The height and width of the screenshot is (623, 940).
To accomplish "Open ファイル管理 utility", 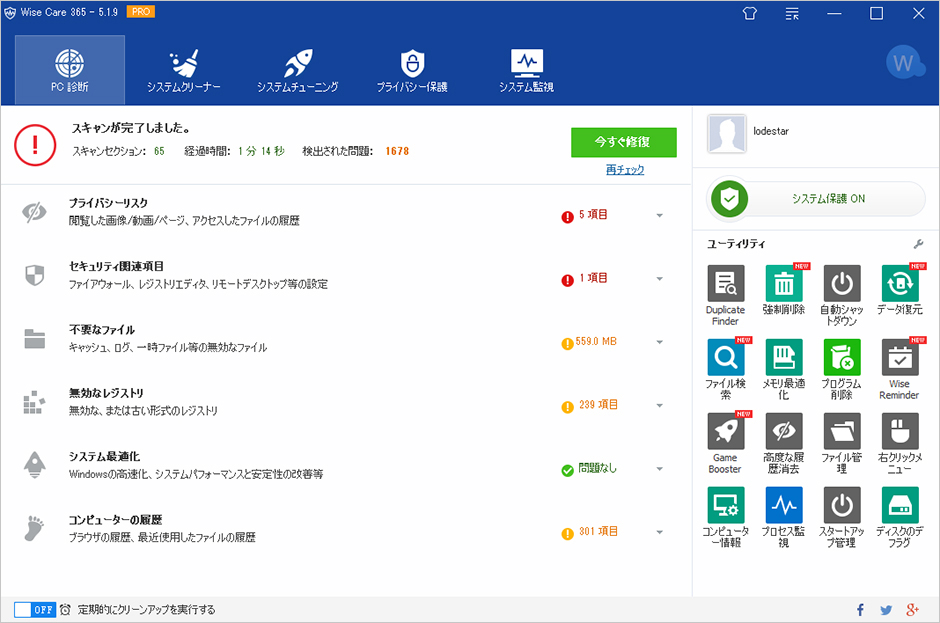I will [x=842, y=443].
